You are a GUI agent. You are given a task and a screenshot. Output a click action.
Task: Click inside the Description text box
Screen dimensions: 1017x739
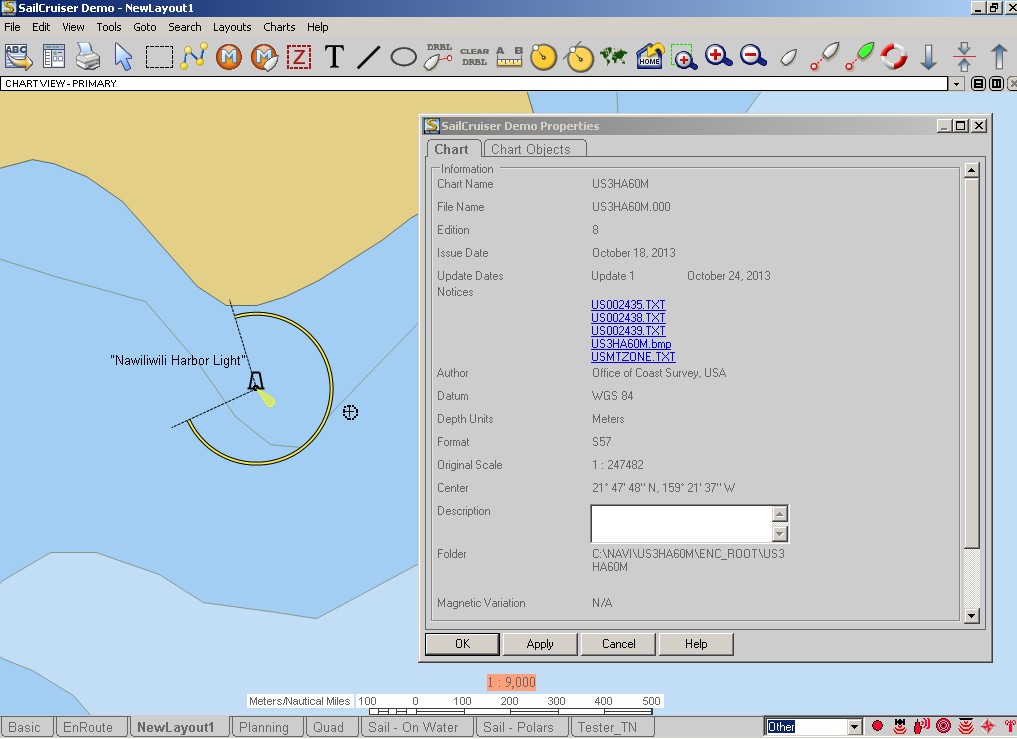point(682,524)
